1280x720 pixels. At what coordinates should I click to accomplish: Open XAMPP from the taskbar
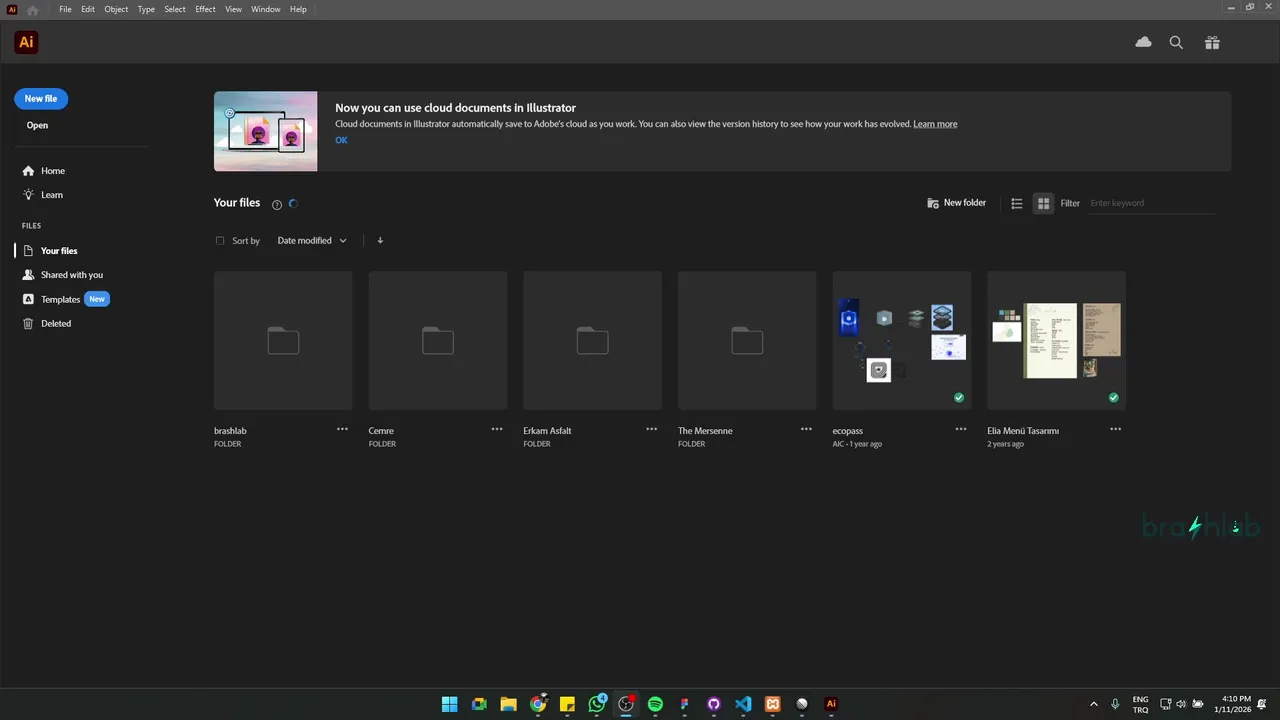click(x=772, y=704)
